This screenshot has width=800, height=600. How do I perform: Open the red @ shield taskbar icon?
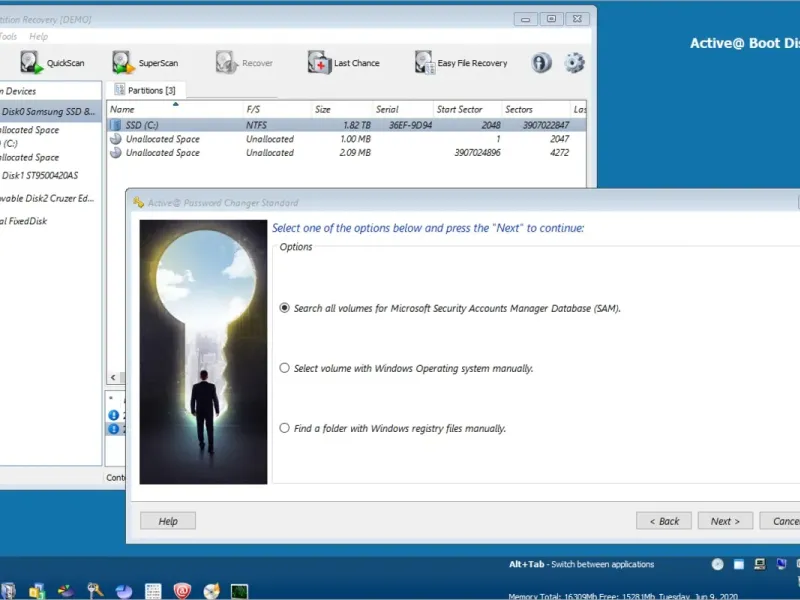[x=182, y=591]
